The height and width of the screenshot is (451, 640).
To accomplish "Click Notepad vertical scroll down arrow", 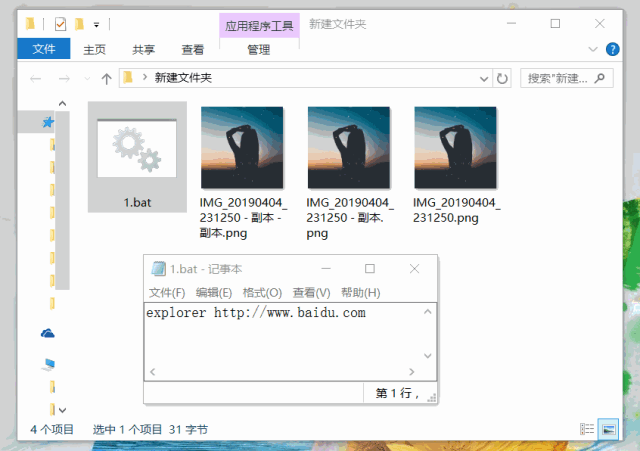I will 427,355.
